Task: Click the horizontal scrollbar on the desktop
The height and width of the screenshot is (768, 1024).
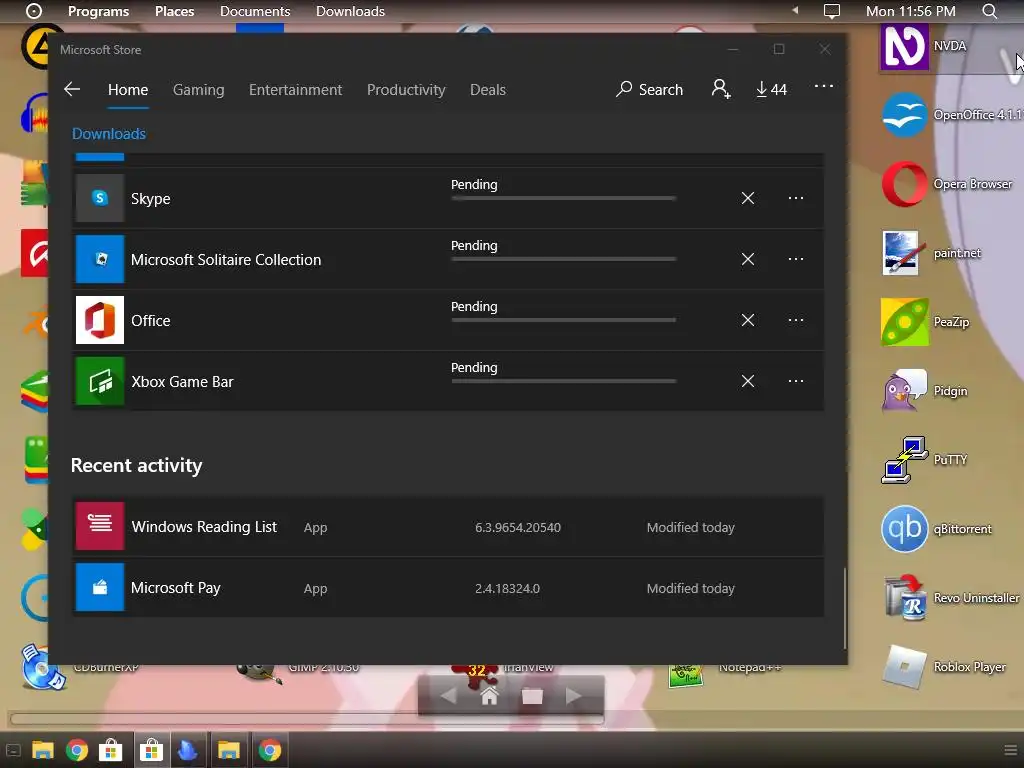Action: pos(307,719)
